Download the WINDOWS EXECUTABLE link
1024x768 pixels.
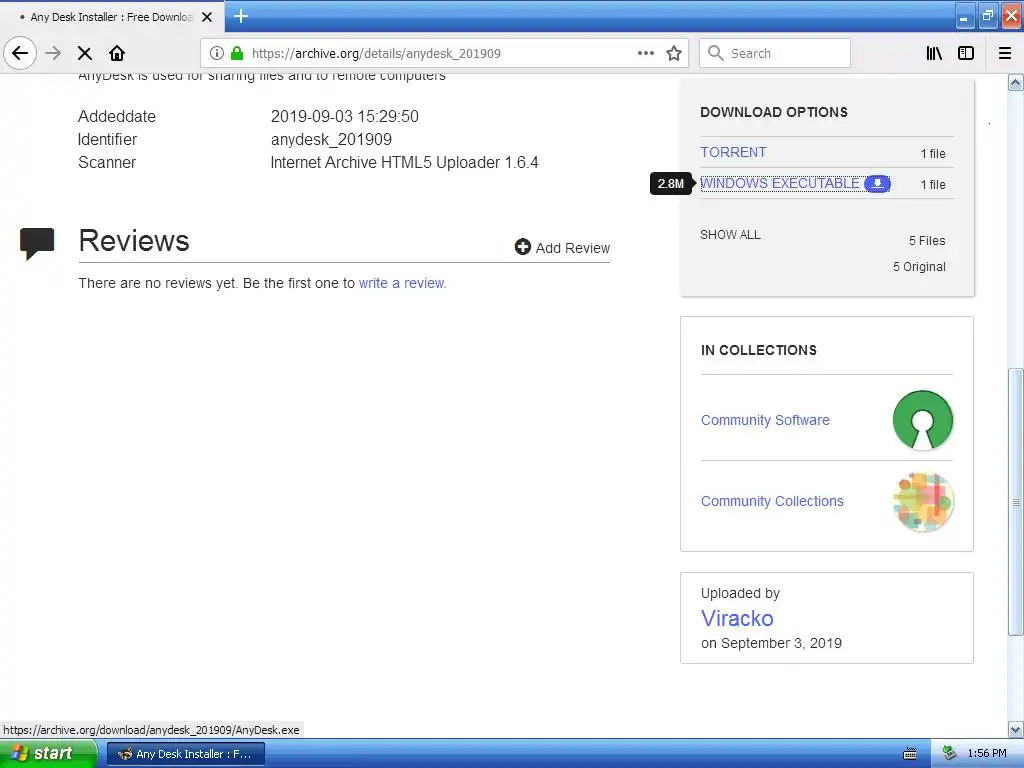pyautogui.click(x=780, y=184)
